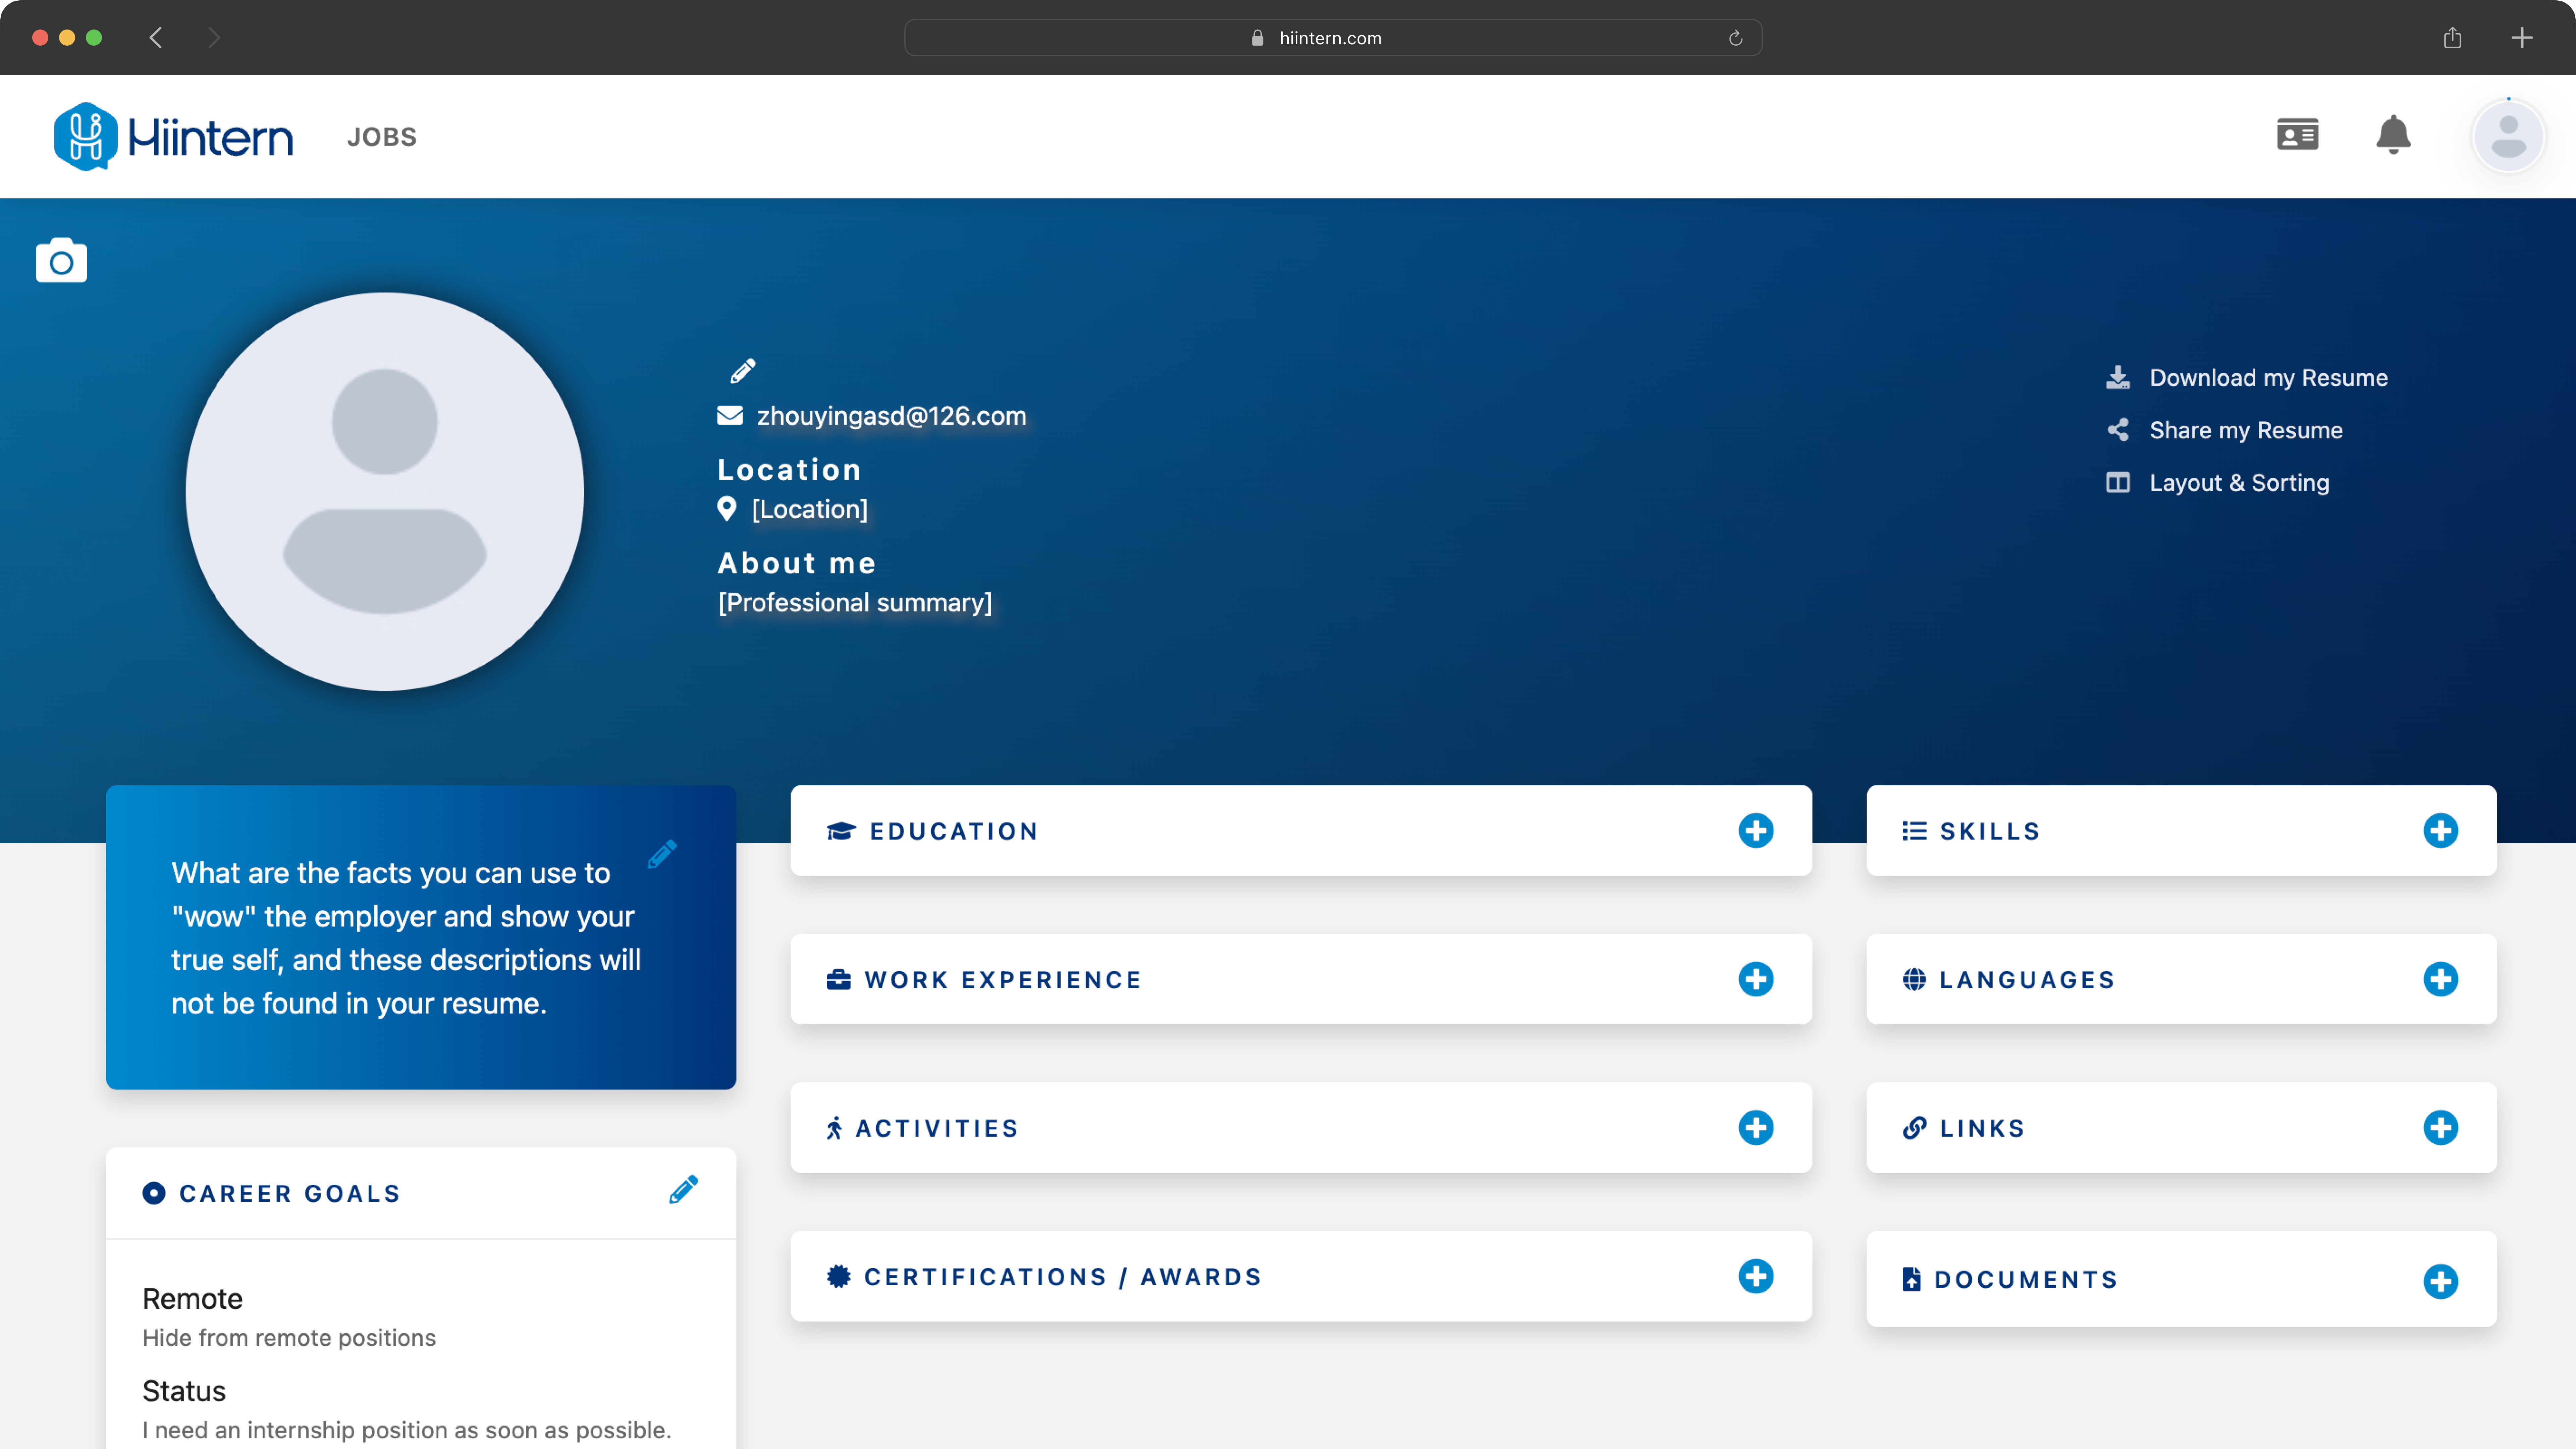
Task: Add a Certifications / Awards entry
Action: 1756,1276
